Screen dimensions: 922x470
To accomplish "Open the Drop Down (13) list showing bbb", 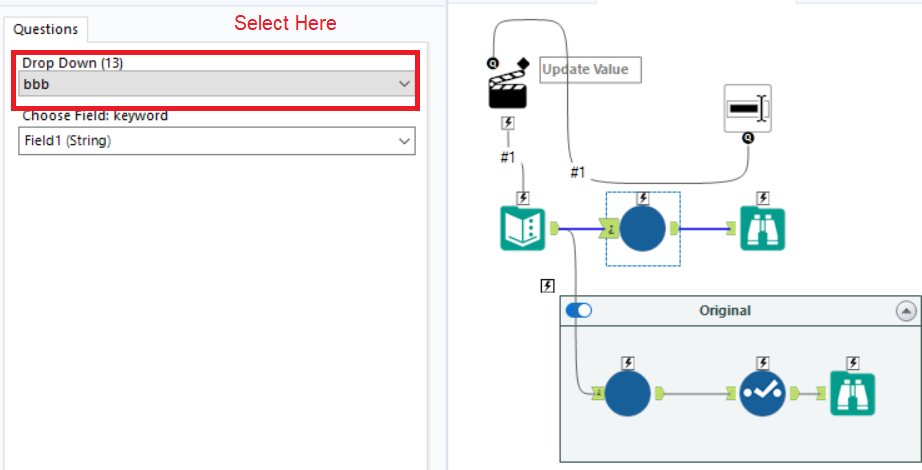I will click(217, 84).
